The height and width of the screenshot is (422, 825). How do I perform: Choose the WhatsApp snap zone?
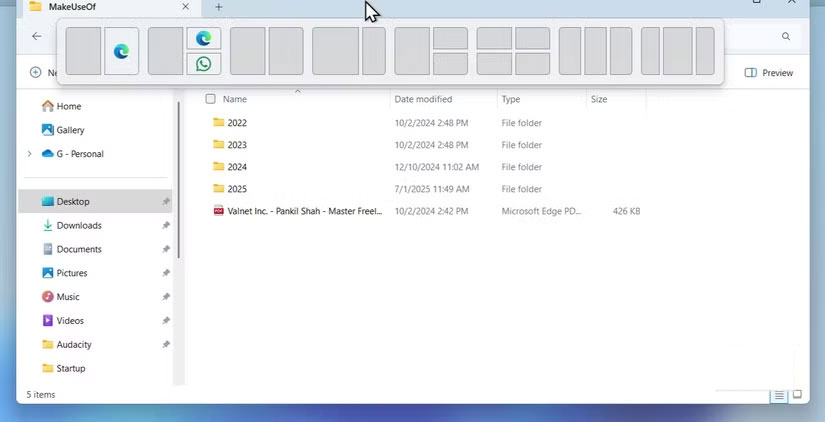[204, 64]
